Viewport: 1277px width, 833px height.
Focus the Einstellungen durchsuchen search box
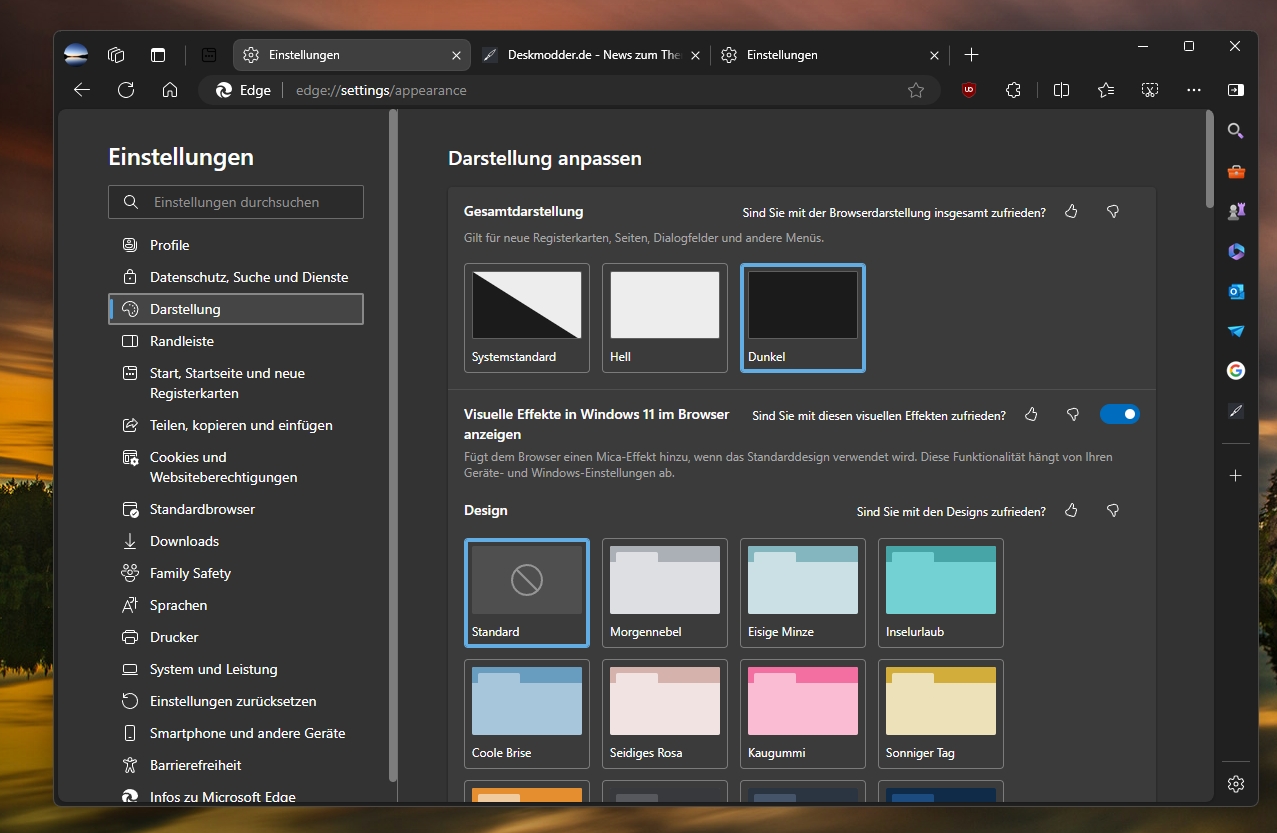pyautogui.click(x=236, y=202)
